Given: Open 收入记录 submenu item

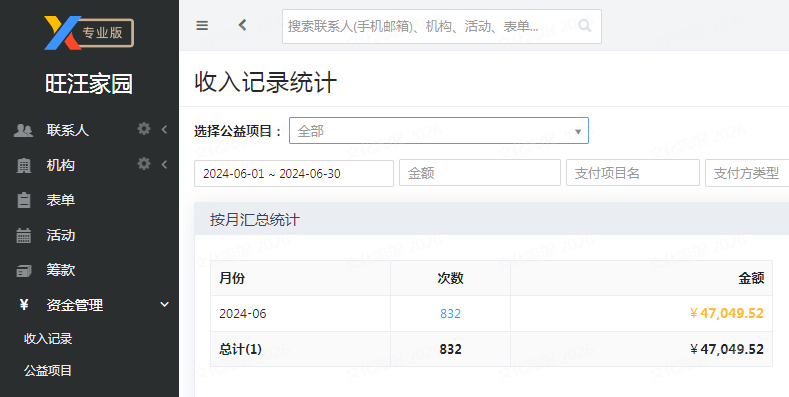Looking at the screenshot, I should [x=48, y=339].
